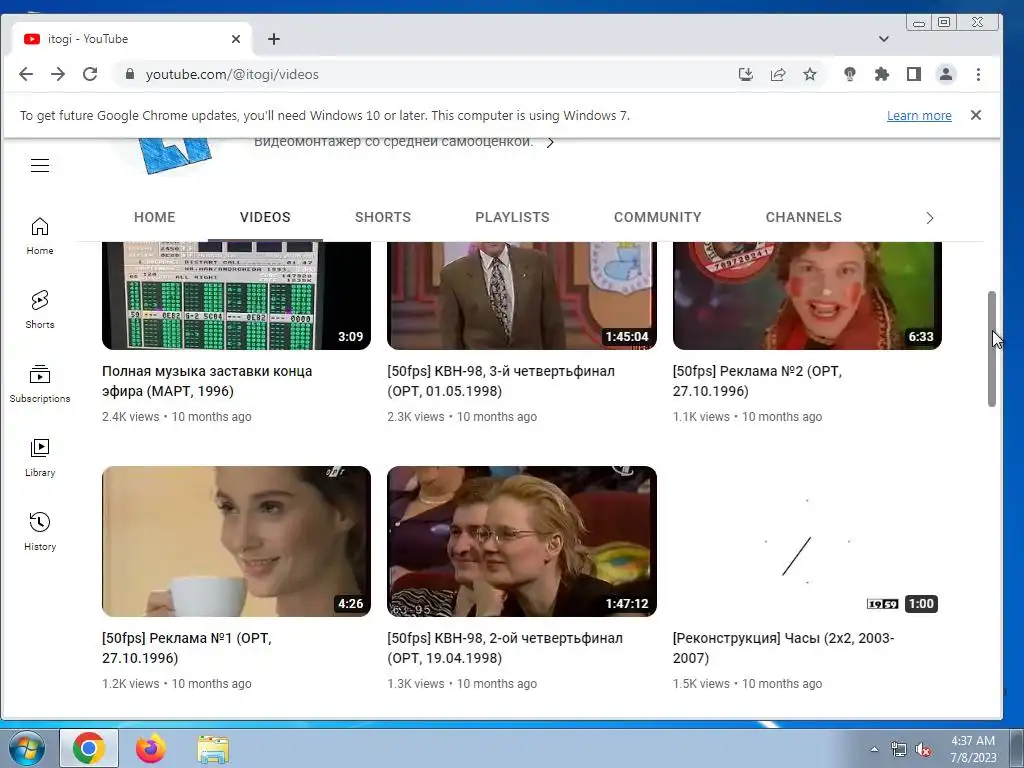
Task: Switch to the PLAYLISTS channel tab
Action: pos(512,217)
